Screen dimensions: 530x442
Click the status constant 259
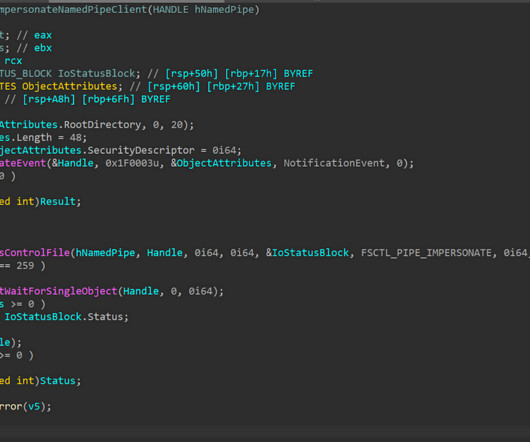click(25, 266)
